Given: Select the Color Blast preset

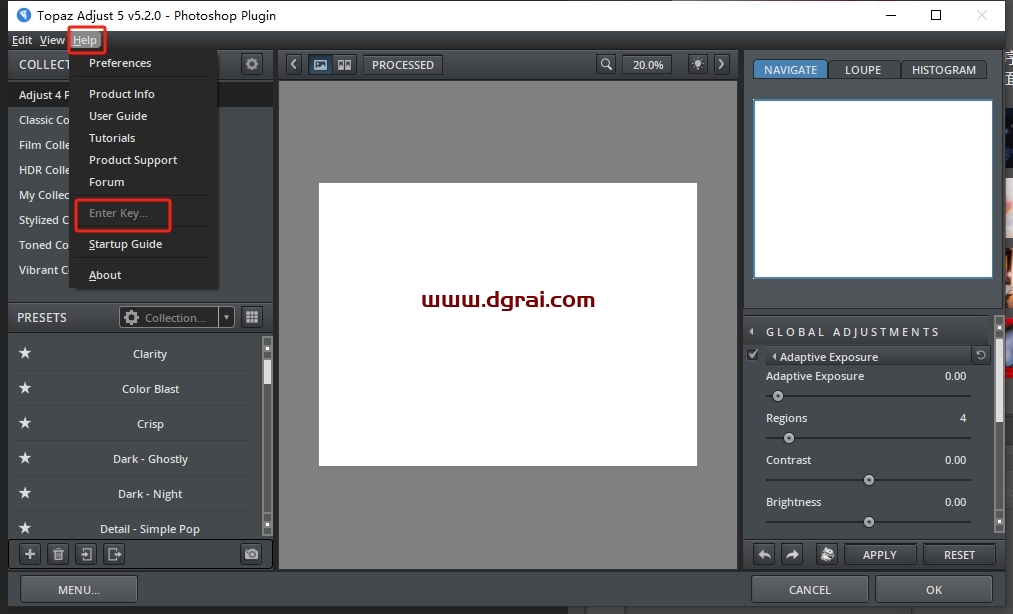Looking at the screenshot, I should (x=150, y=388).
